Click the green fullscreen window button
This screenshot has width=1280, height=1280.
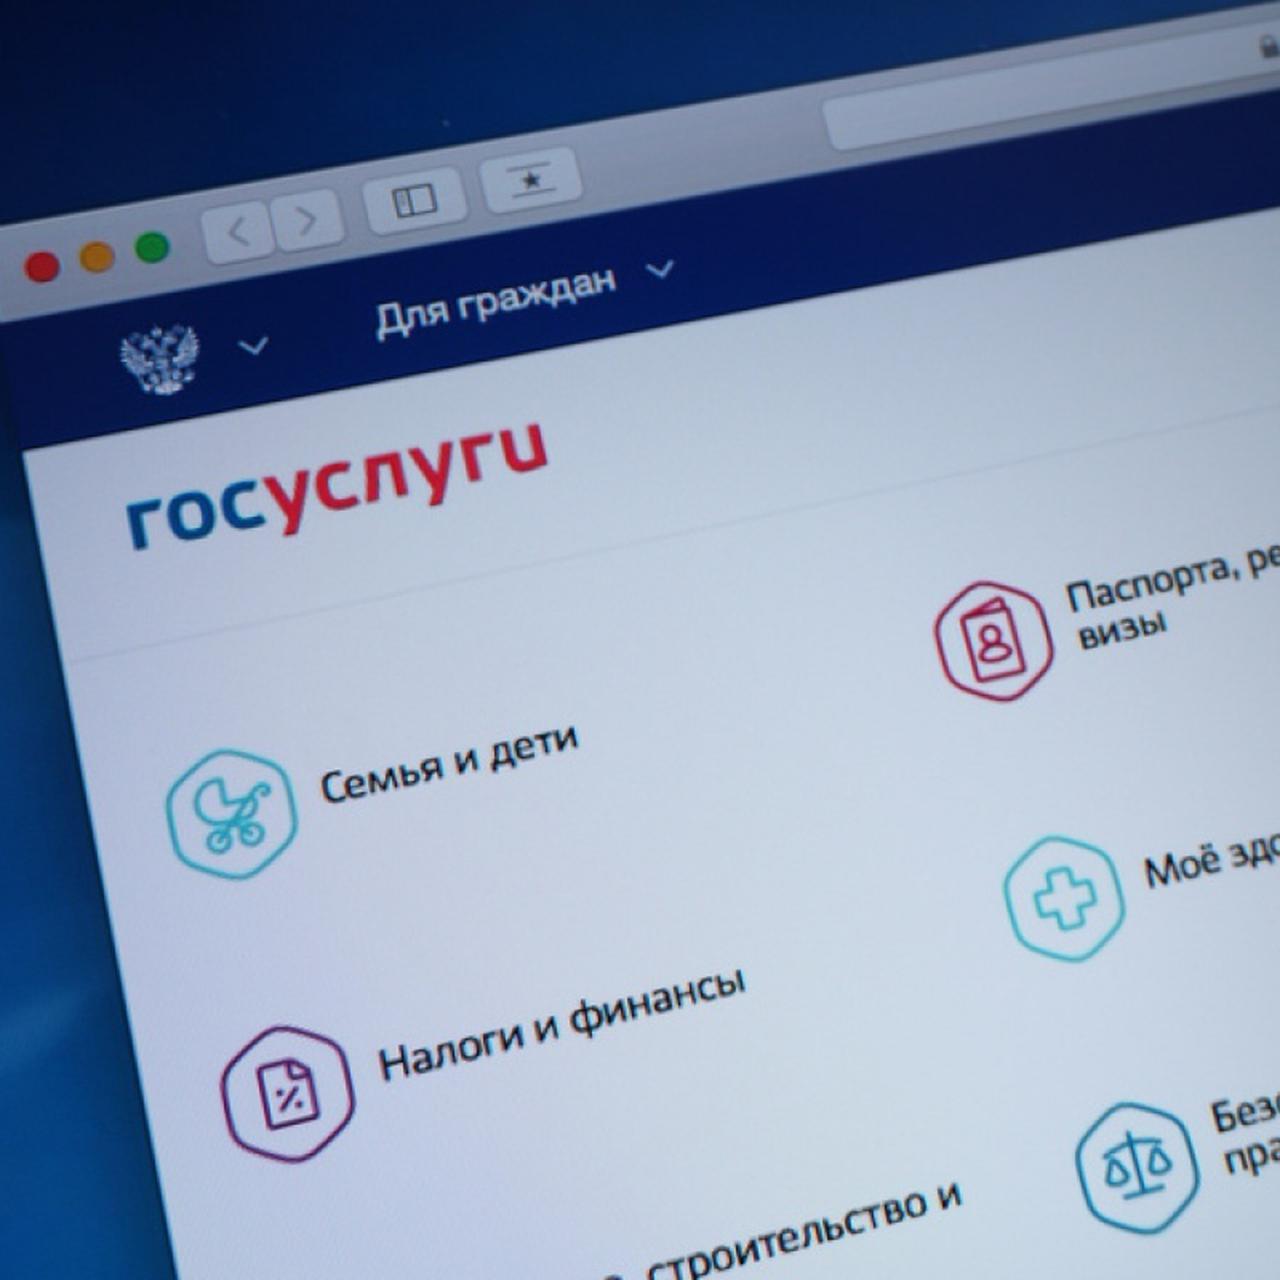[152, 247]
